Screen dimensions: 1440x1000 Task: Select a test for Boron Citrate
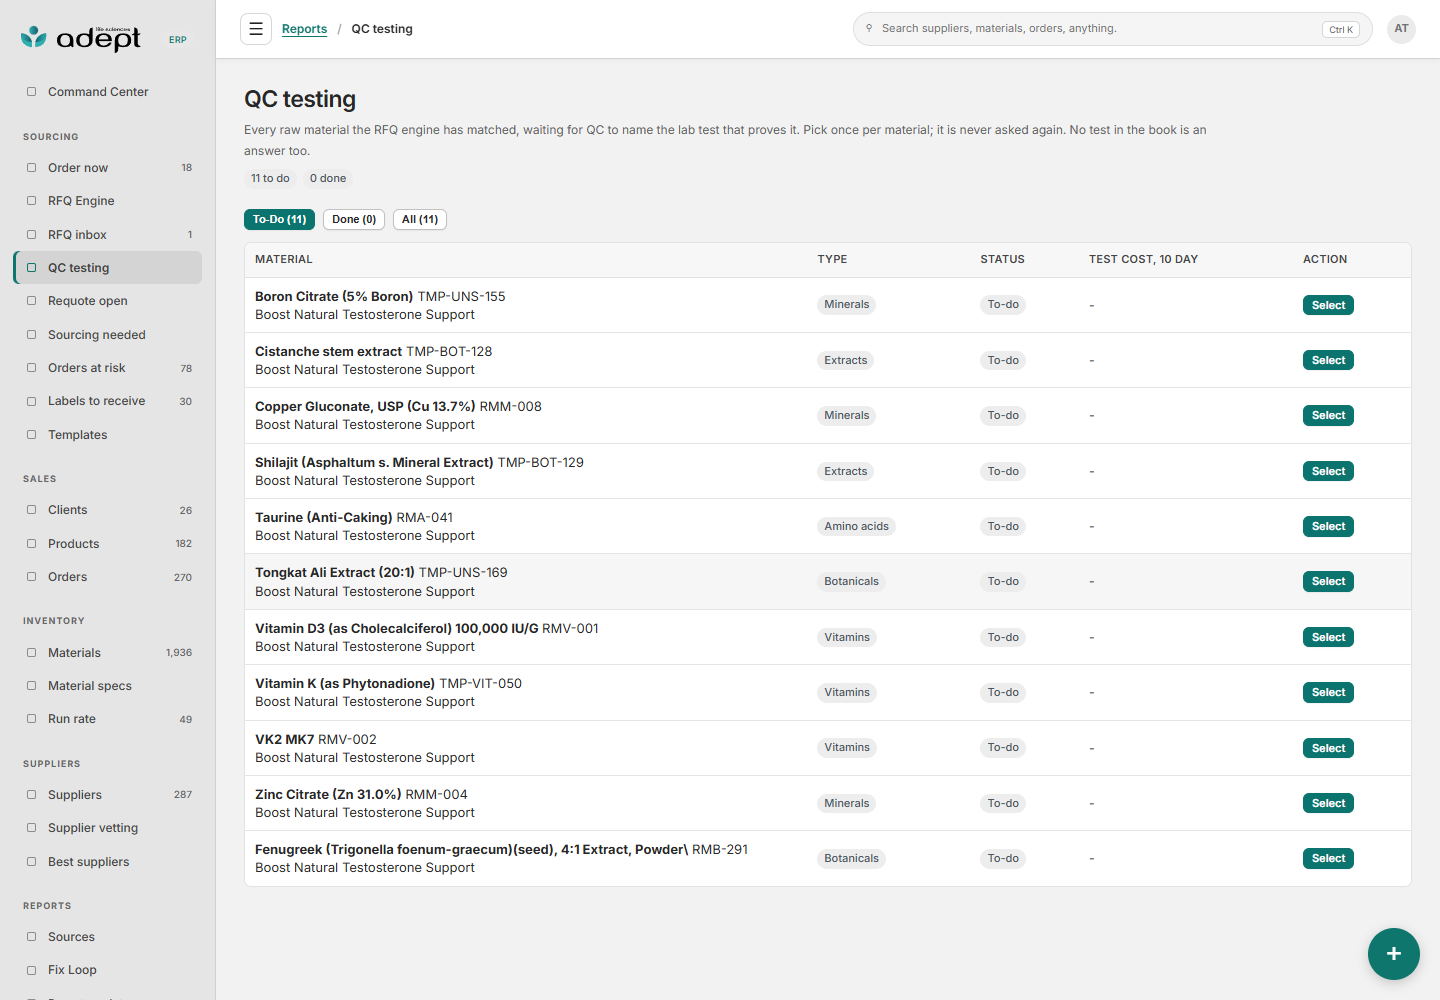(1328, 305)
